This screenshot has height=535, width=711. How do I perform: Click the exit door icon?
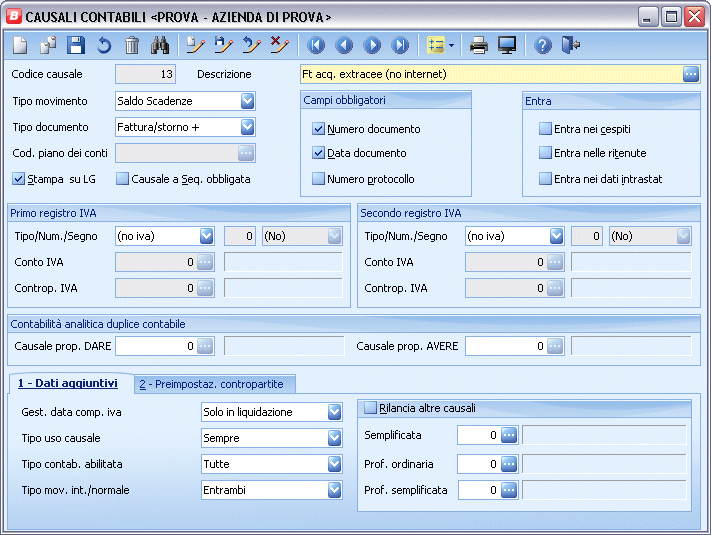point(571,45)
